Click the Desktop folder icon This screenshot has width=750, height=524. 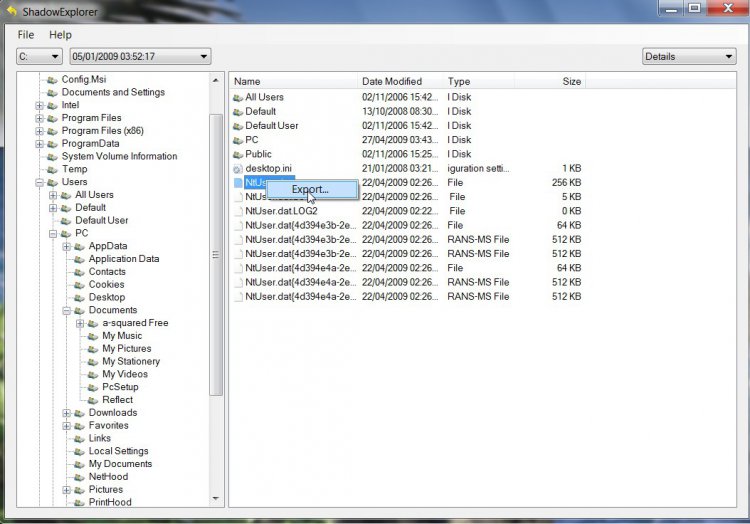click(79, 298)
